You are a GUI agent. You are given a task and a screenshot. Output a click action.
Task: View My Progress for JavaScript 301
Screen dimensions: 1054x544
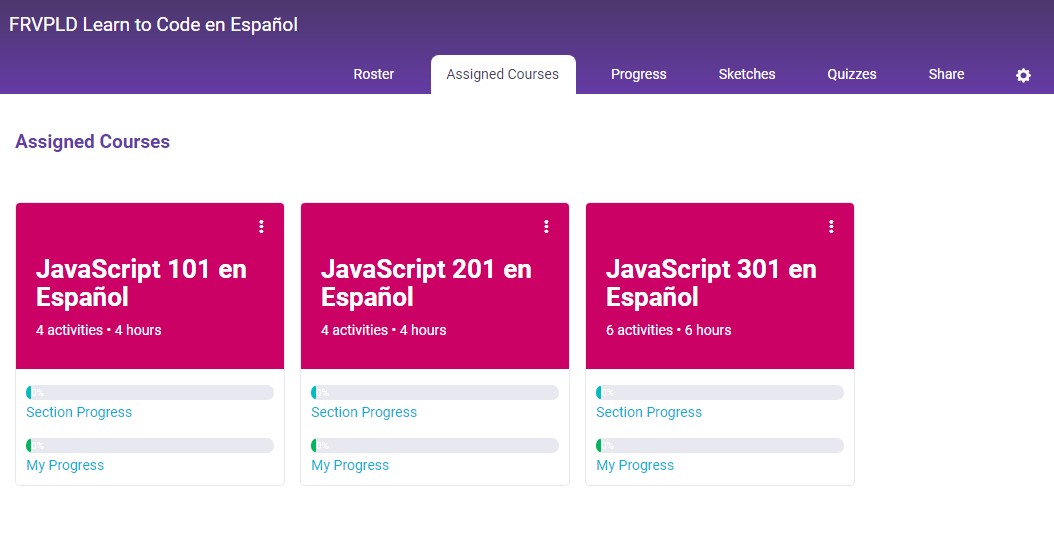(x=635, y=465)
